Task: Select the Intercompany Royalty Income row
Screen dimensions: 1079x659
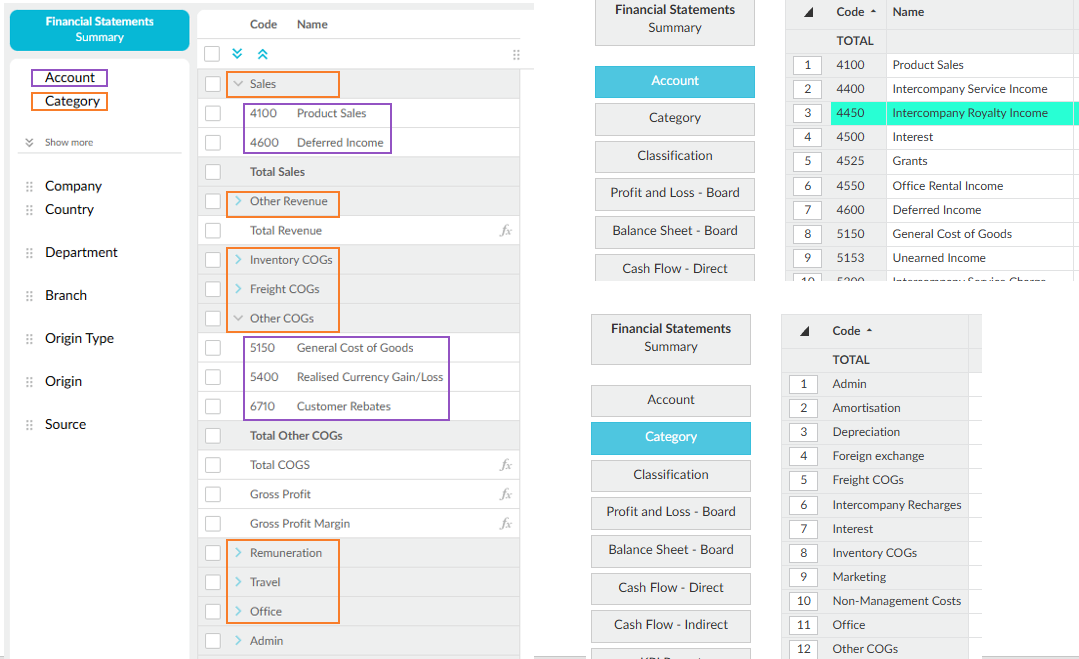Action: [969, 113]
